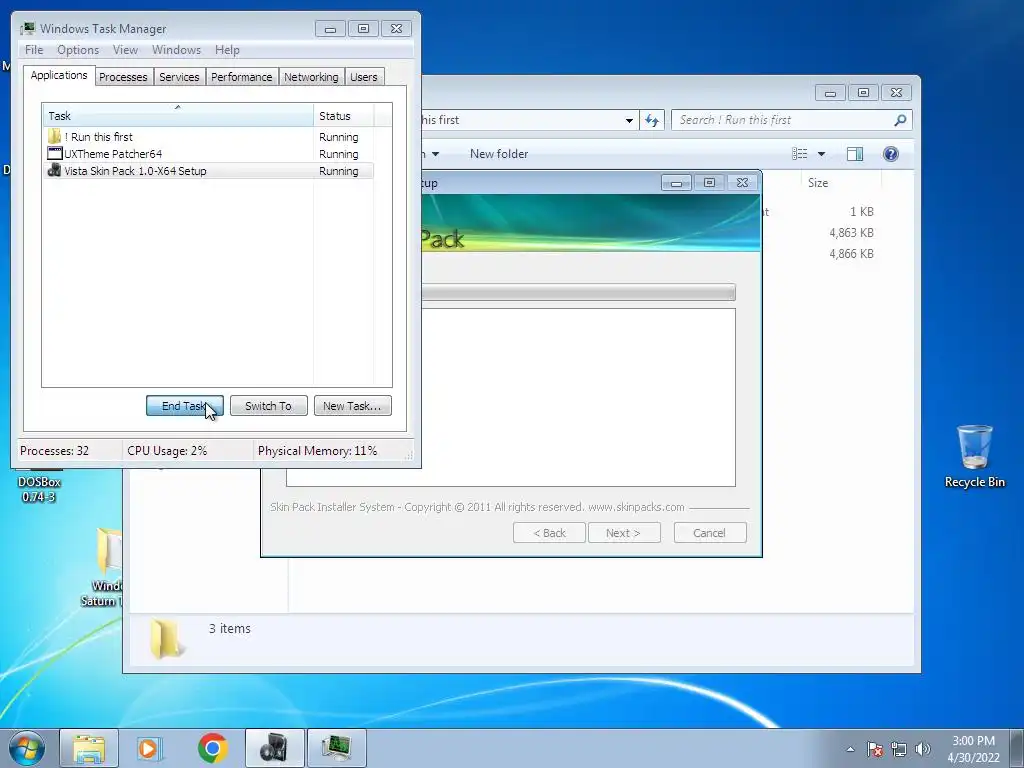Click the 1 KB file size cell
This screenshot has height=768, width=1024.
pos(861,212)
